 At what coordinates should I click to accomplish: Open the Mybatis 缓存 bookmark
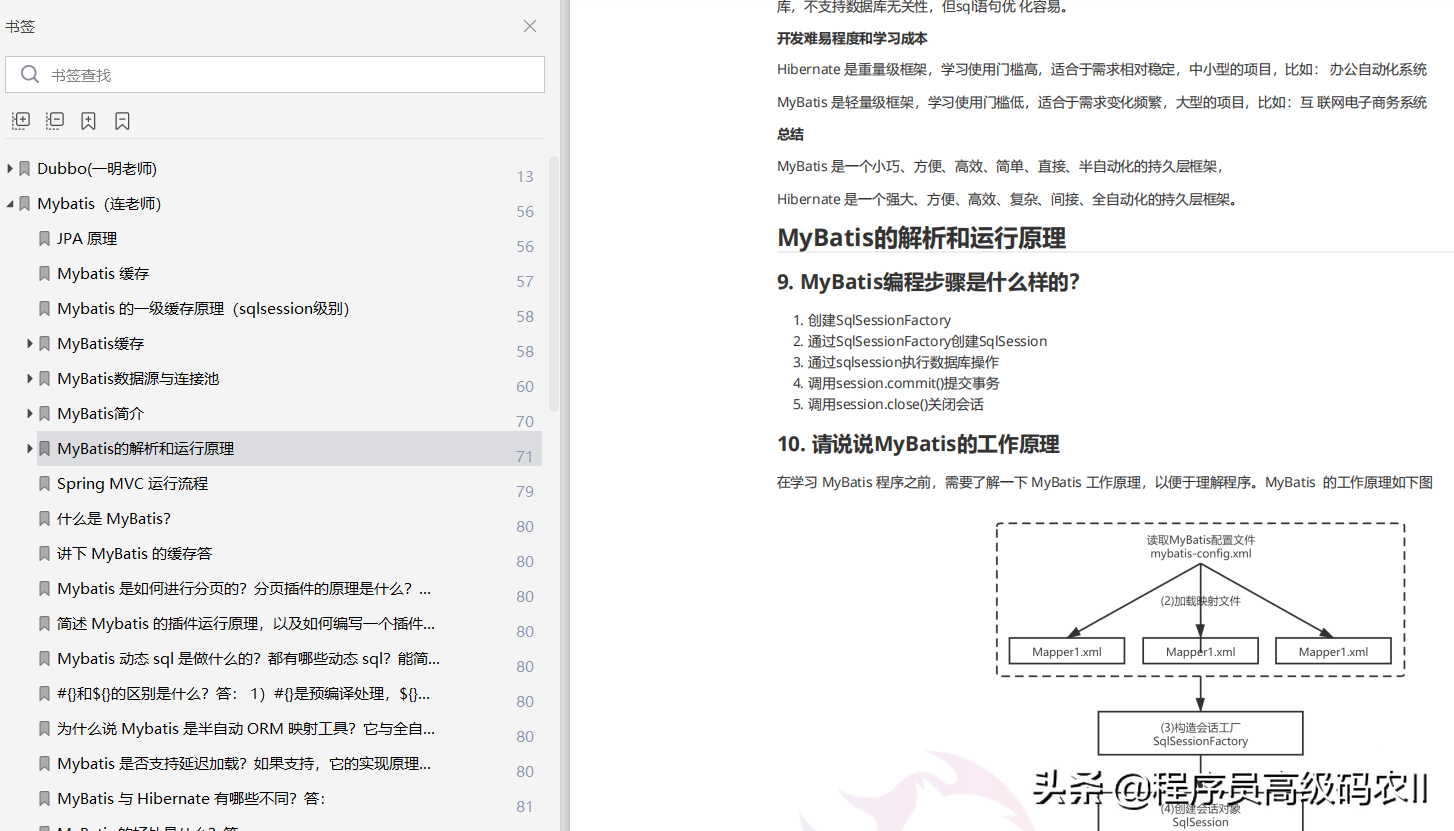(x=103, y=274)
